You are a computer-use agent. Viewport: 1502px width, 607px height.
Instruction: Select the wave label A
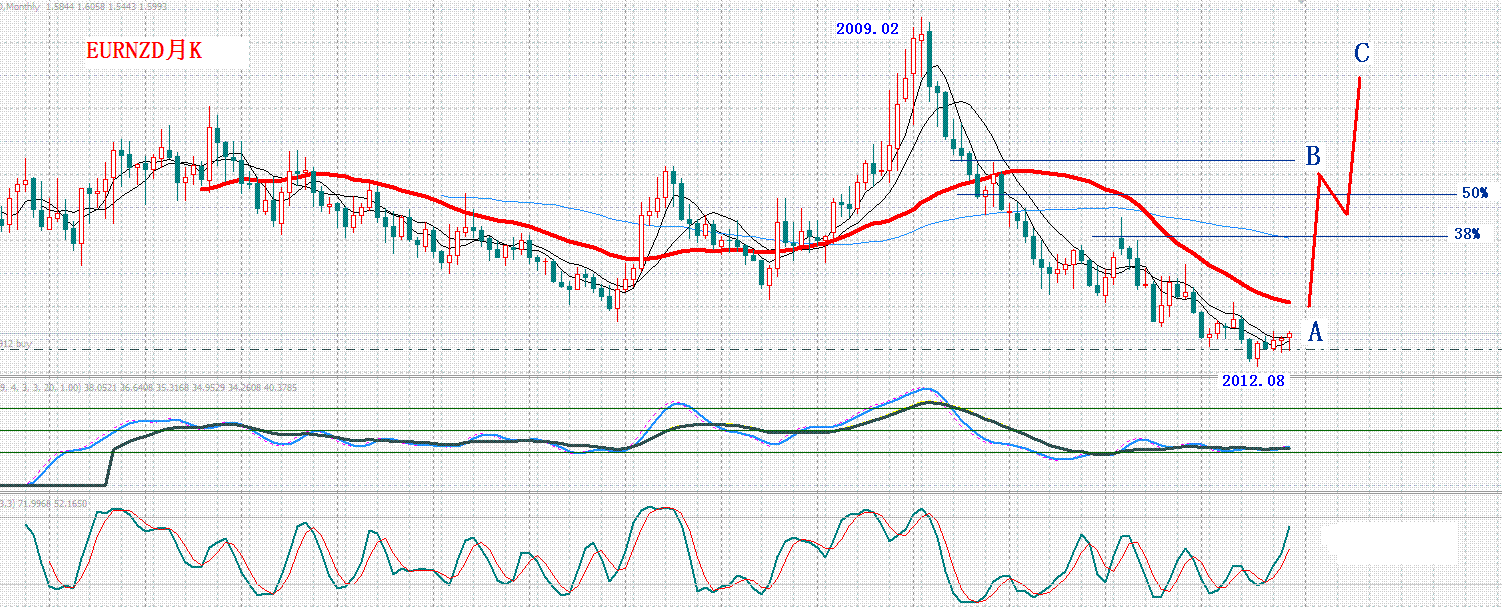[1316, 333]
